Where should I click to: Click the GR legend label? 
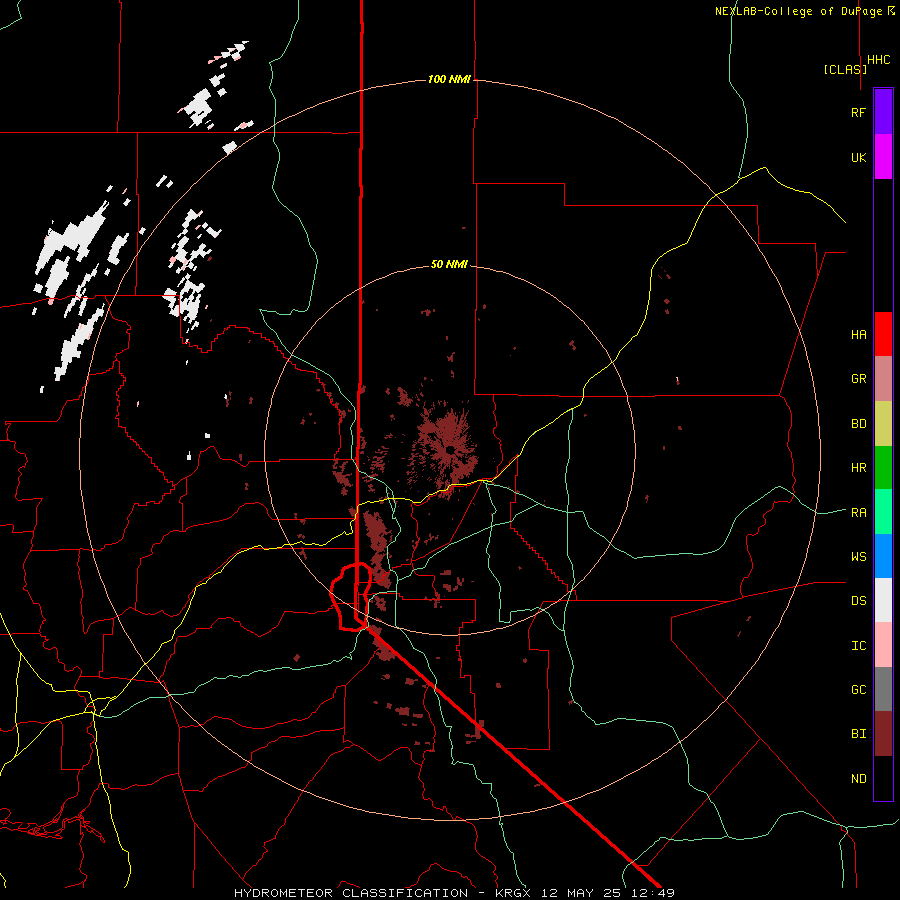858,379
